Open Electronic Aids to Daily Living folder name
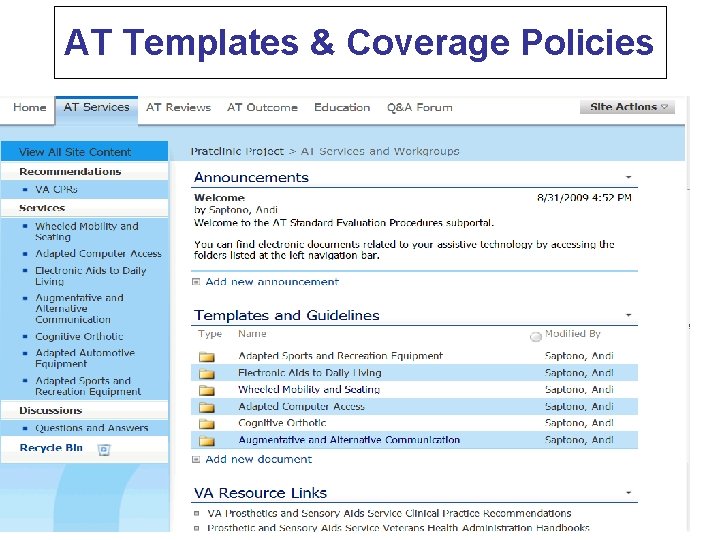Image resolution: width=720 pixels, height=540 pixels. (309, 373)
